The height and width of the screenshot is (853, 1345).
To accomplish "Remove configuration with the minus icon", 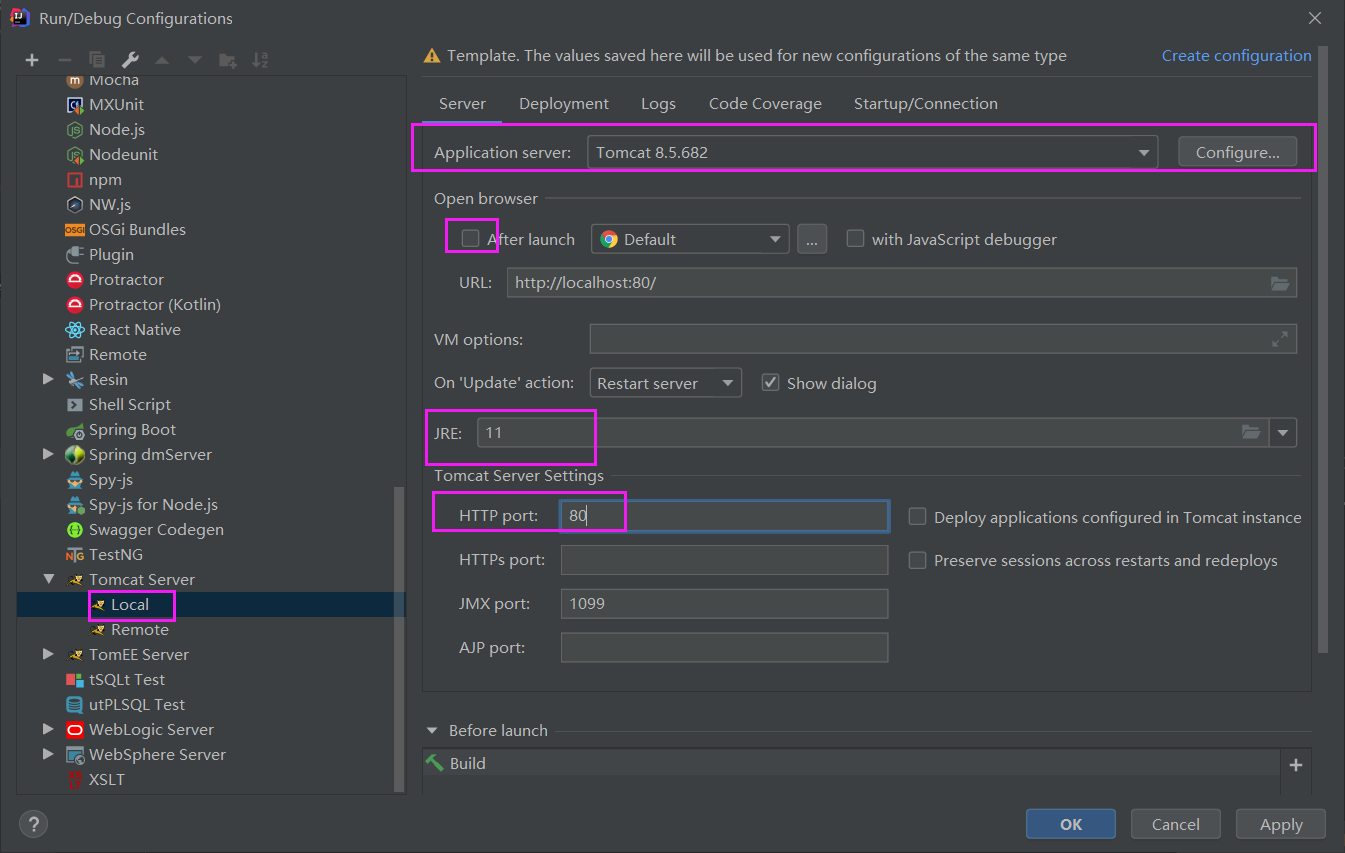I will (64, 60).
